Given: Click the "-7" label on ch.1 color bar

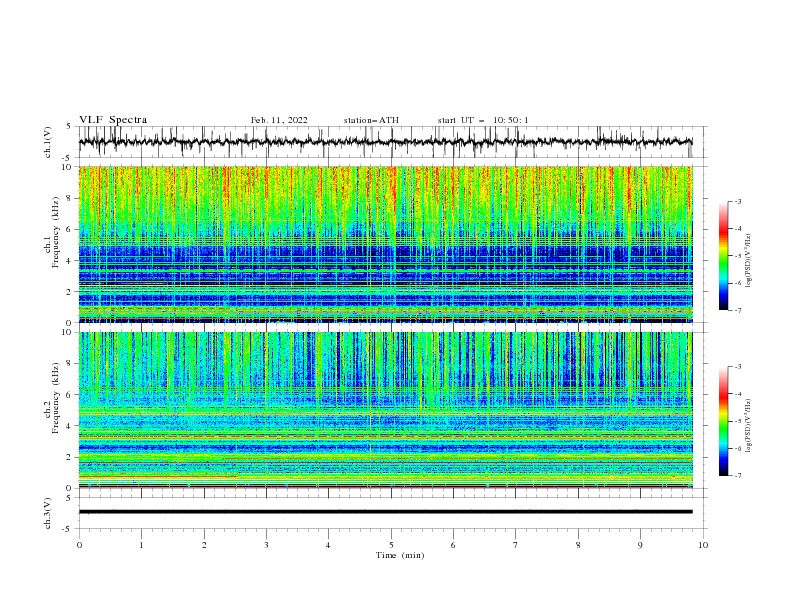Looking at the screenshot, I should 737,310.
